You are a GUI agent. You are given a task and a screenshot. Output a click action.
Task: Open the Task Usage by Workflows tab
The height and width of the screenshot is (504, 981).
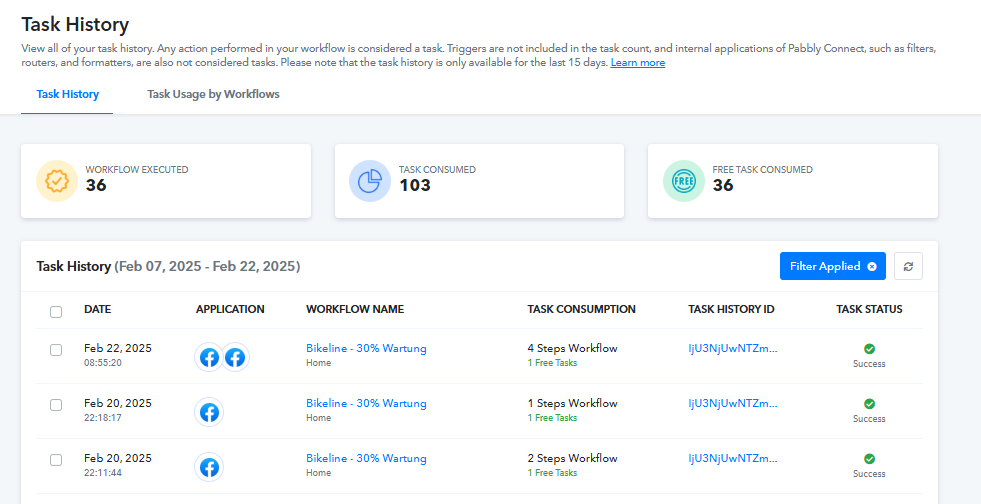213,94
